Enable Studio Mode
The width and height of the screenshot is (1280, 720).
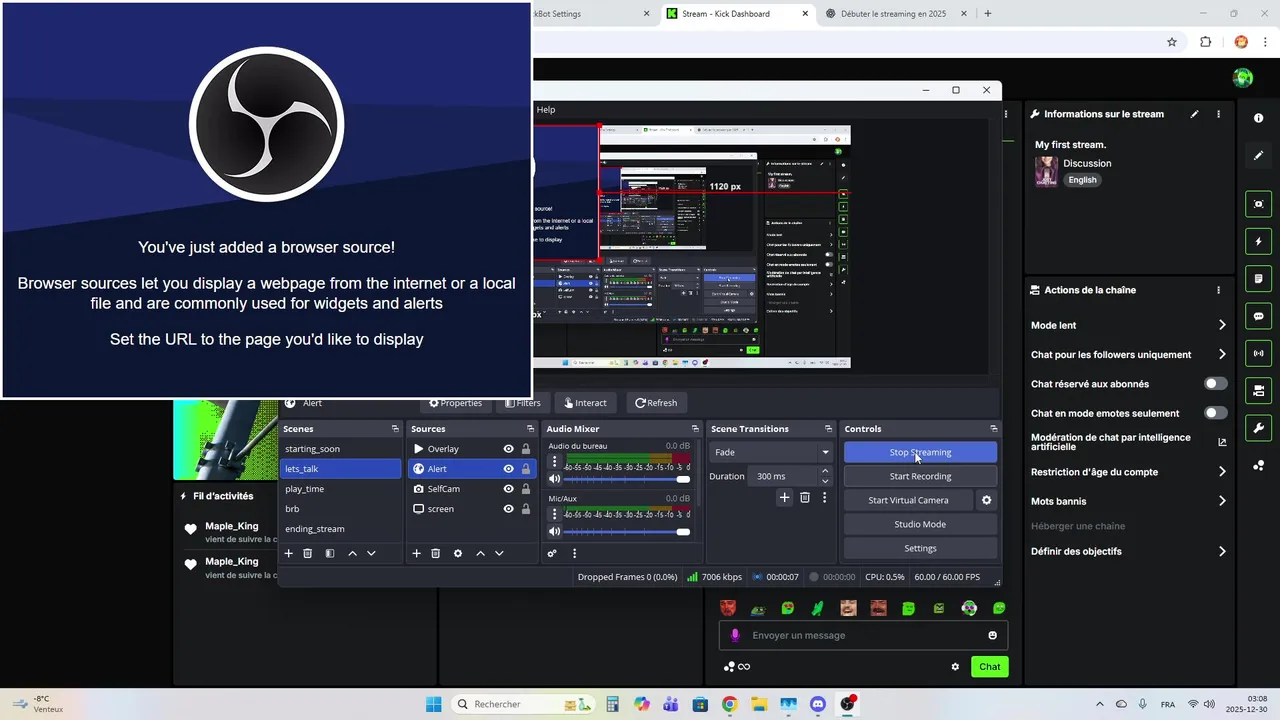pyautogui.click(x=920, y=524)
